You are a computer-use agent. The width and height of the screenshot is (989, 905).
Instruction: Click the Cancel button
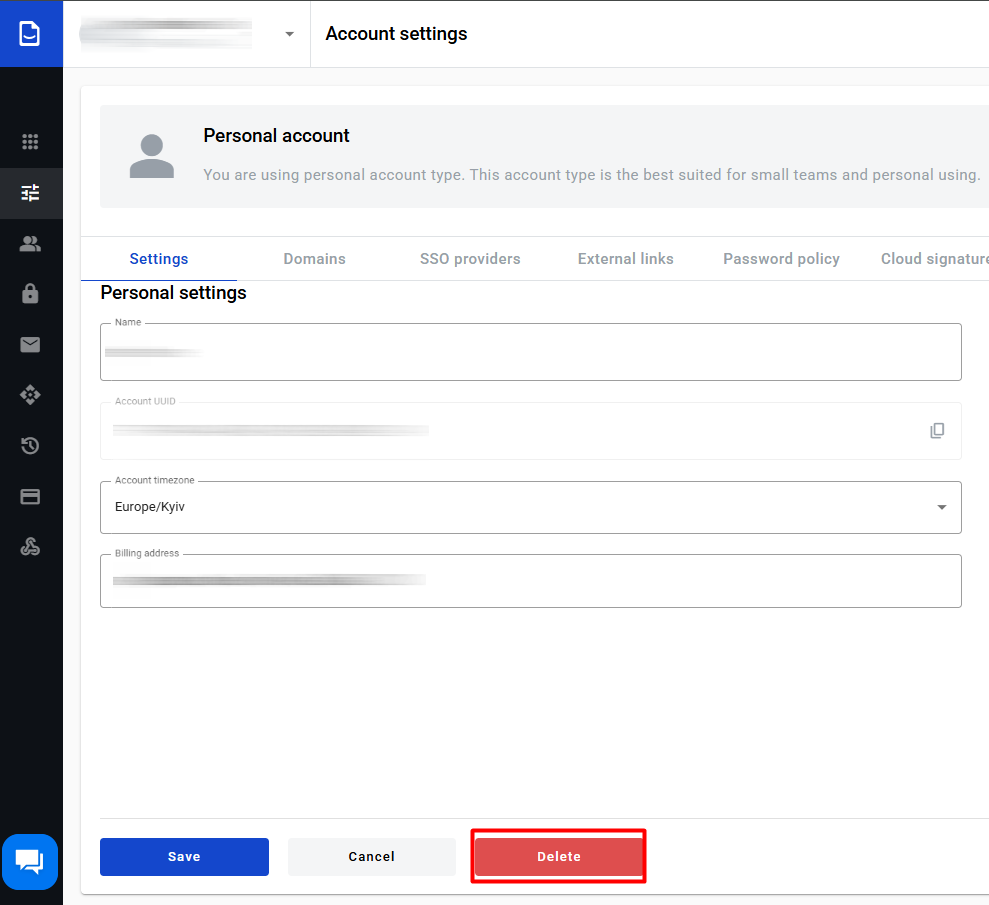(x=372, y=856)
